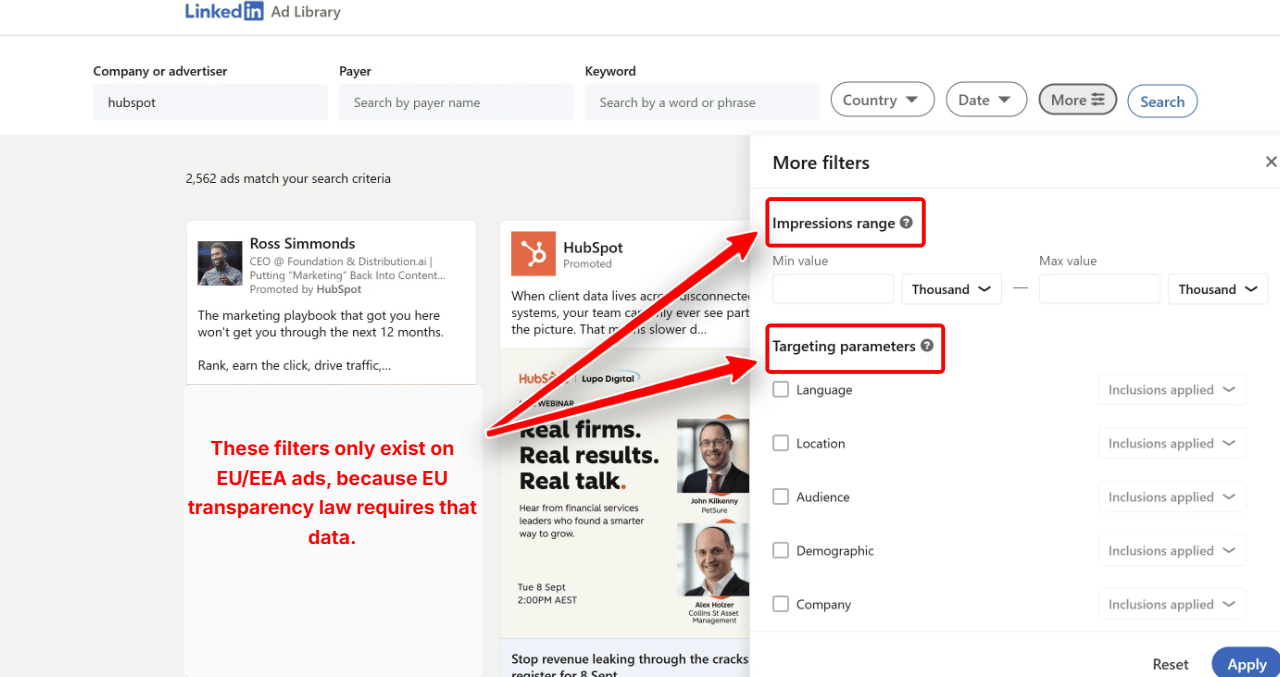Focus the Company or advertiser field

210,102
